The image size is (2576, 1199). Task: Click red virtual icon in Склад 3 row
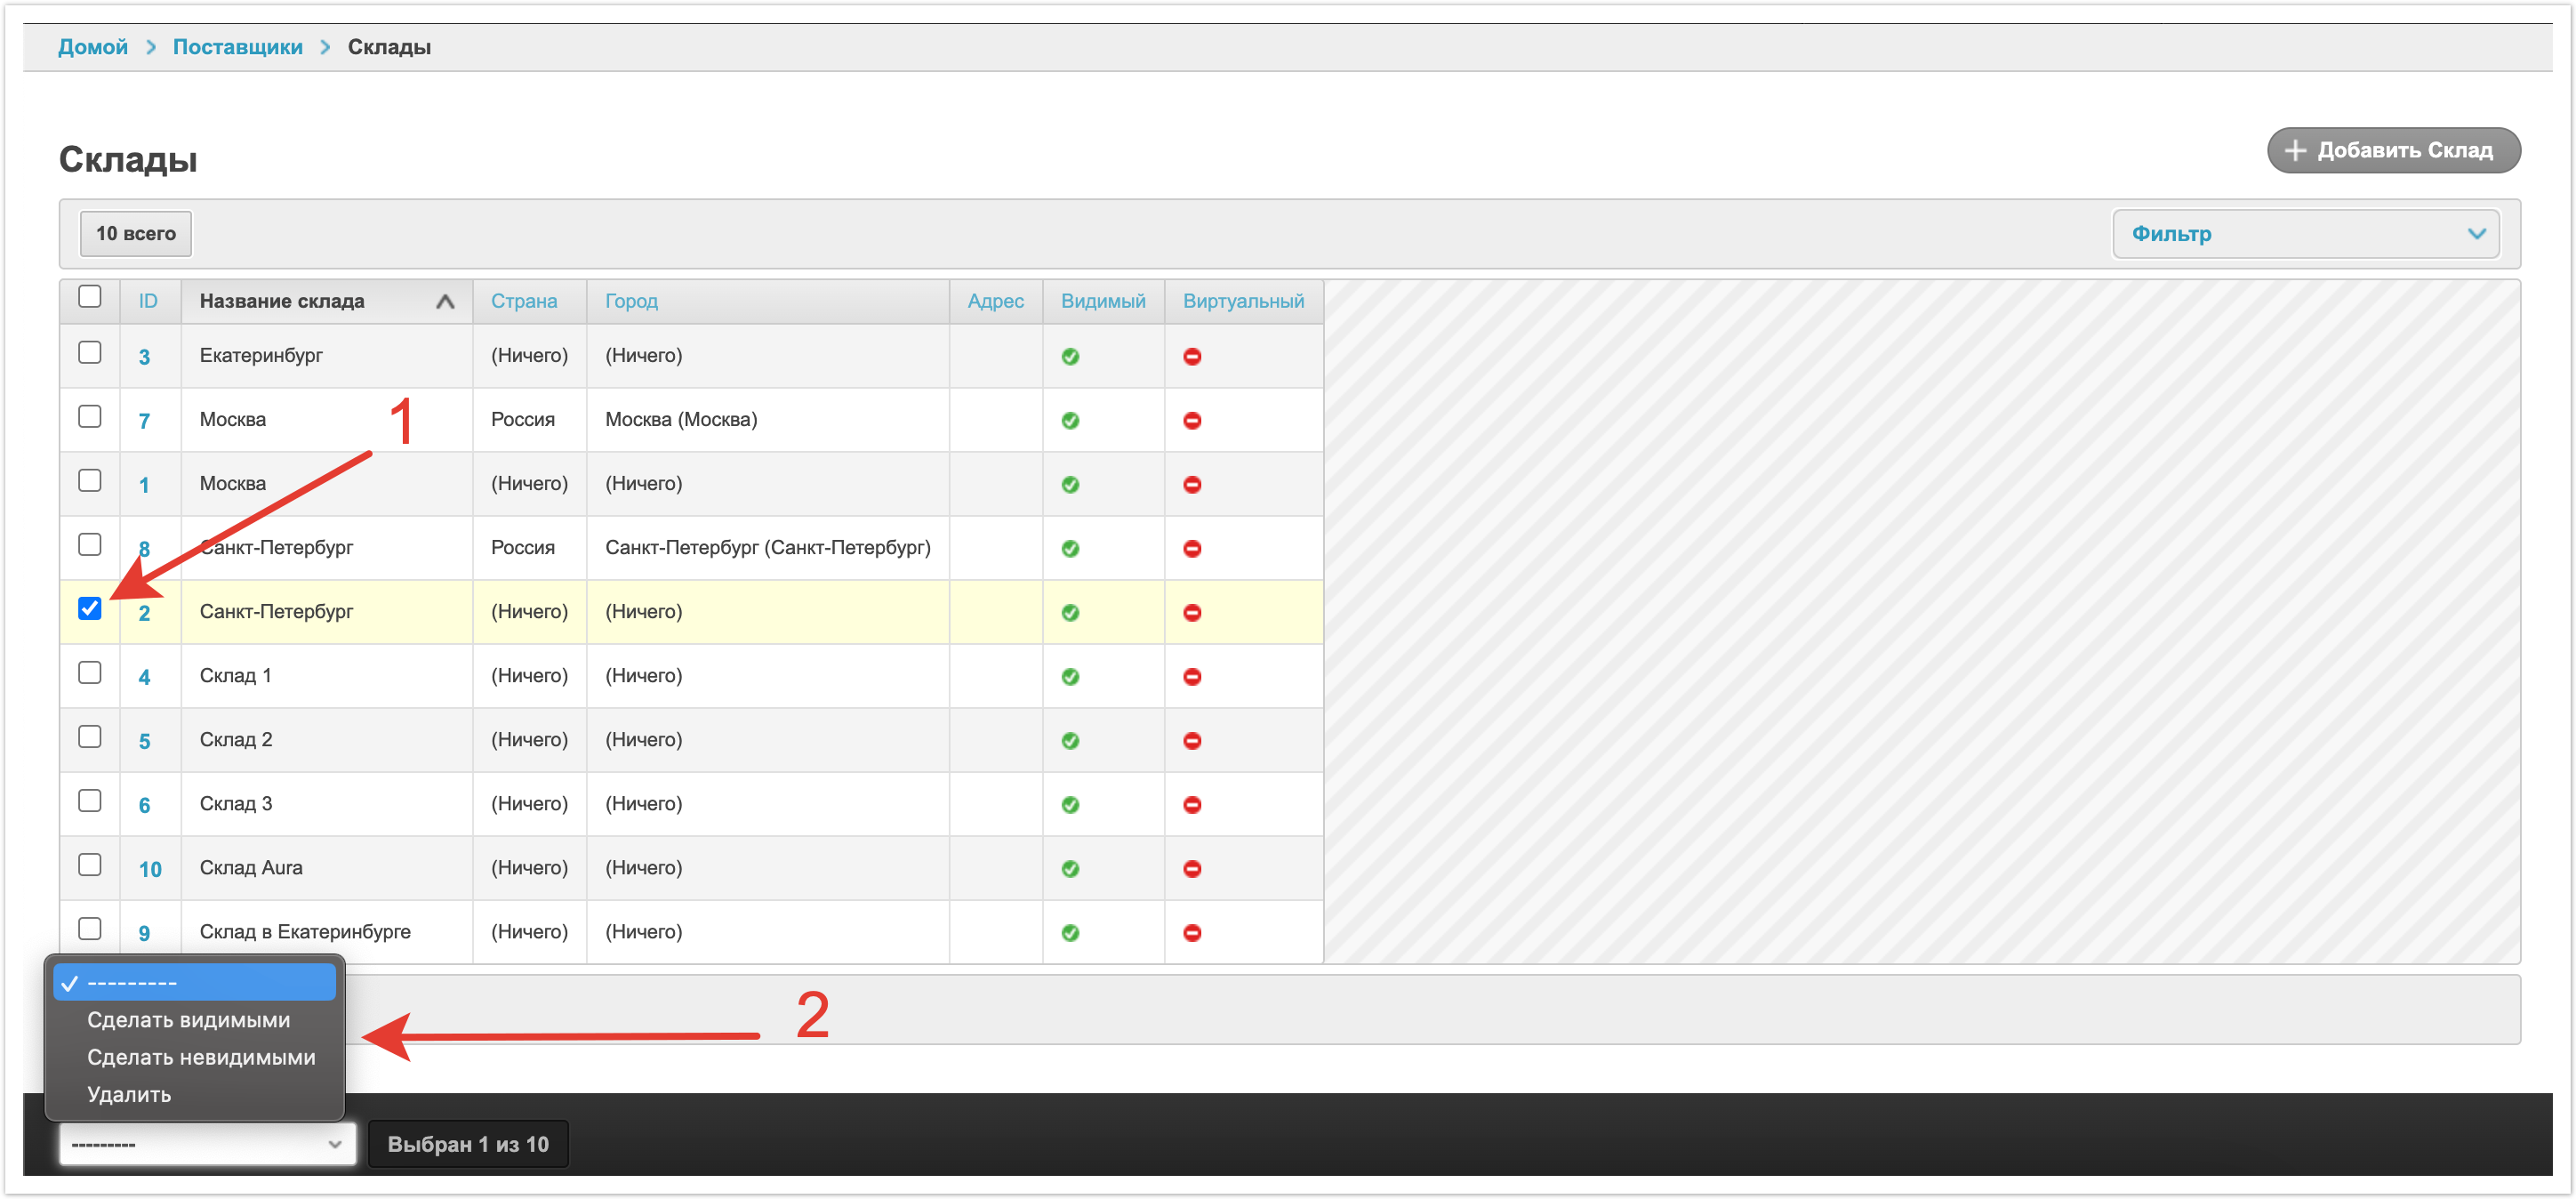click(x=1192, y=805)
